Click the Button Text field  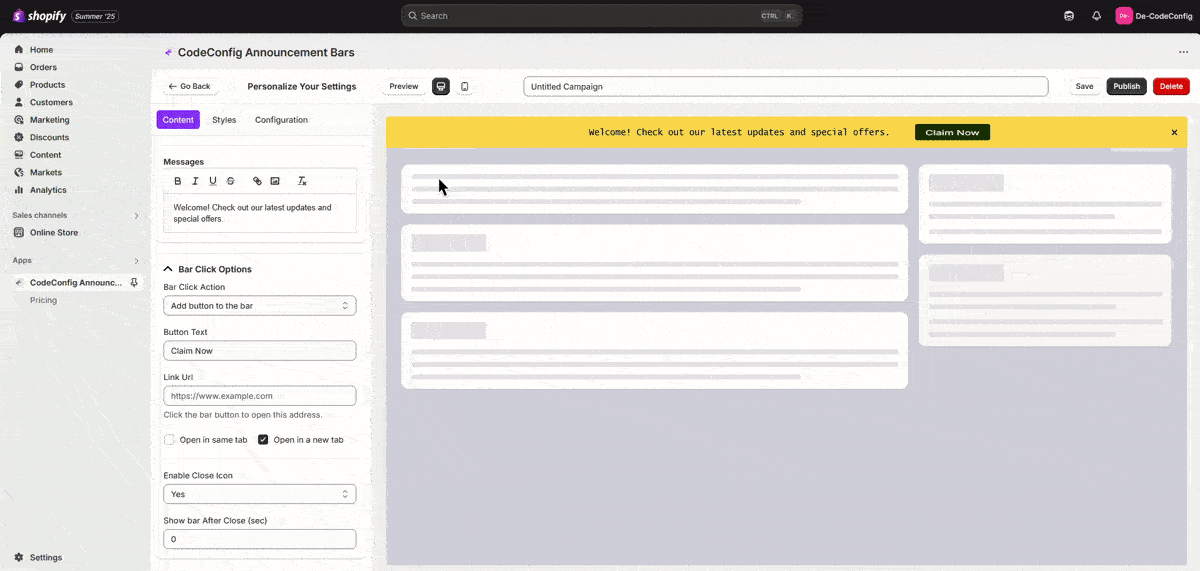click(260, 351)
